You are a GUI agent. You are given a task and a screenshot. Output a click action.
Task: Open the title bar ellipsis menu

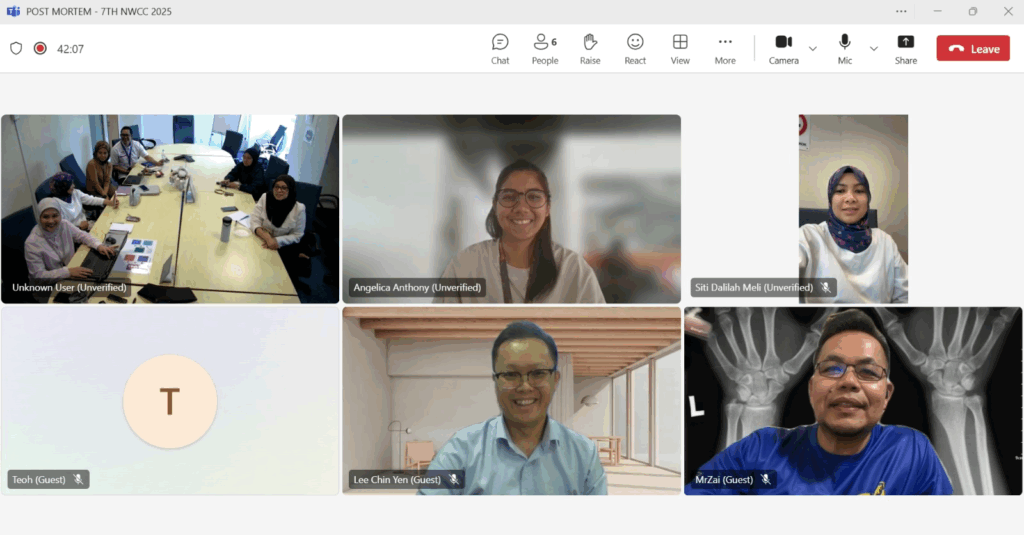tap(901, 11)
